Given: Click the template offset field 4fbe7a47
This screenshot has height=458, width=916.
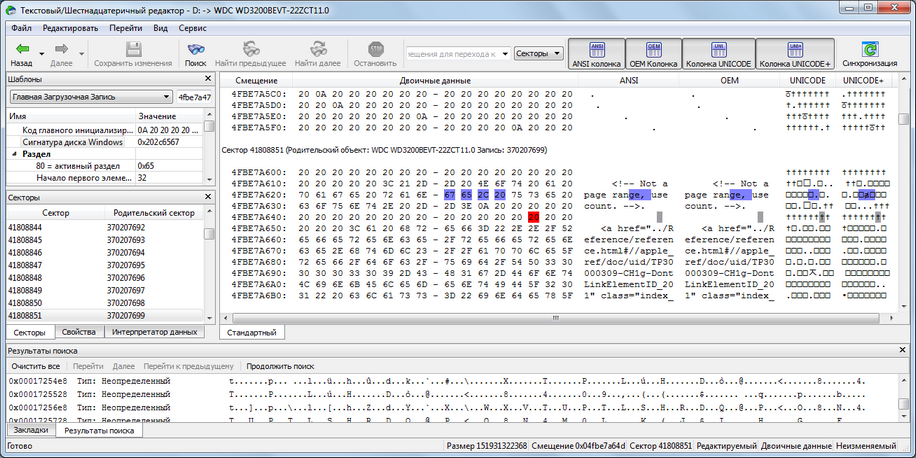Looking at the screenshot, I should 195,96.
